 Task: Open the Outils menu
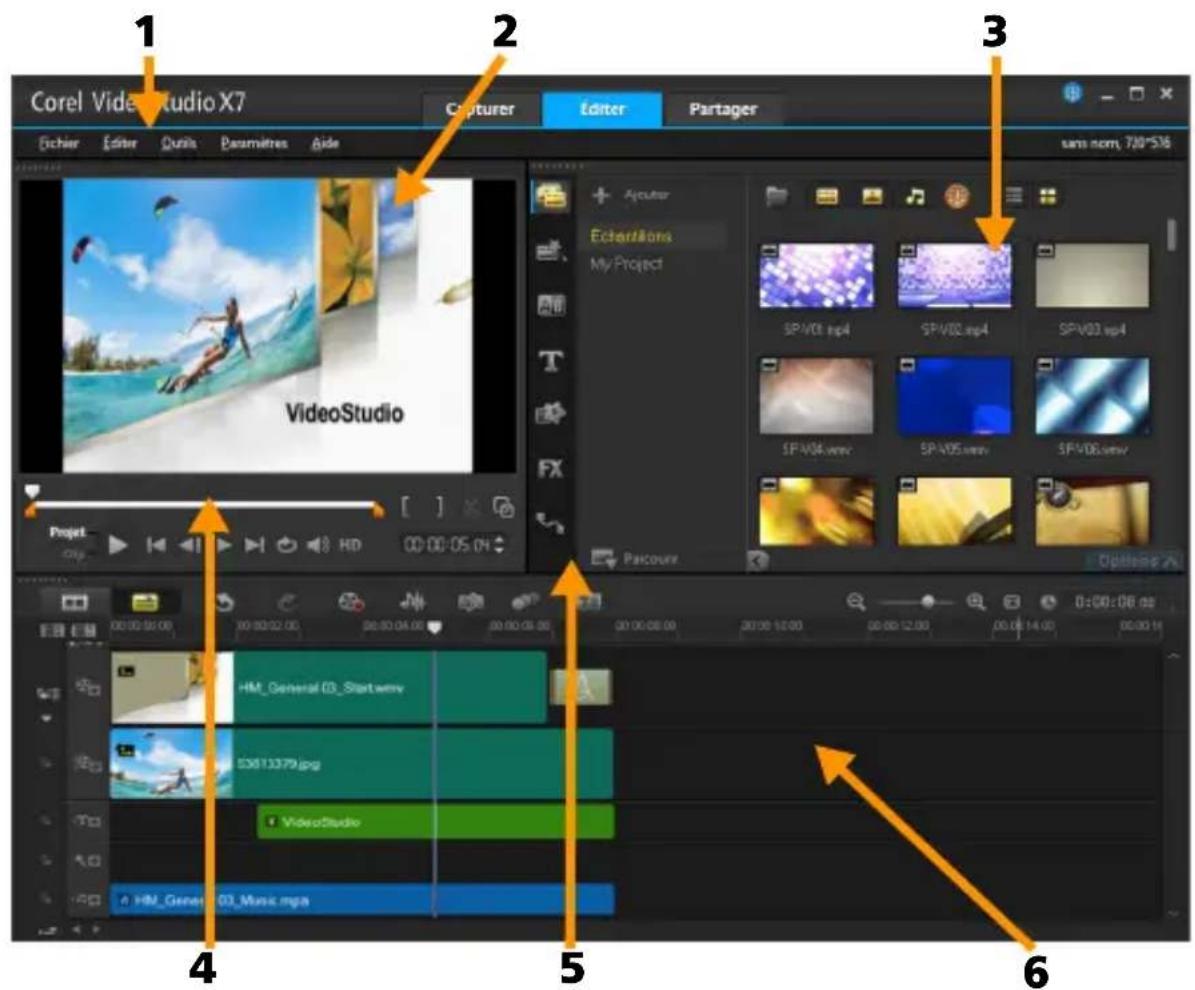[177, 143]
